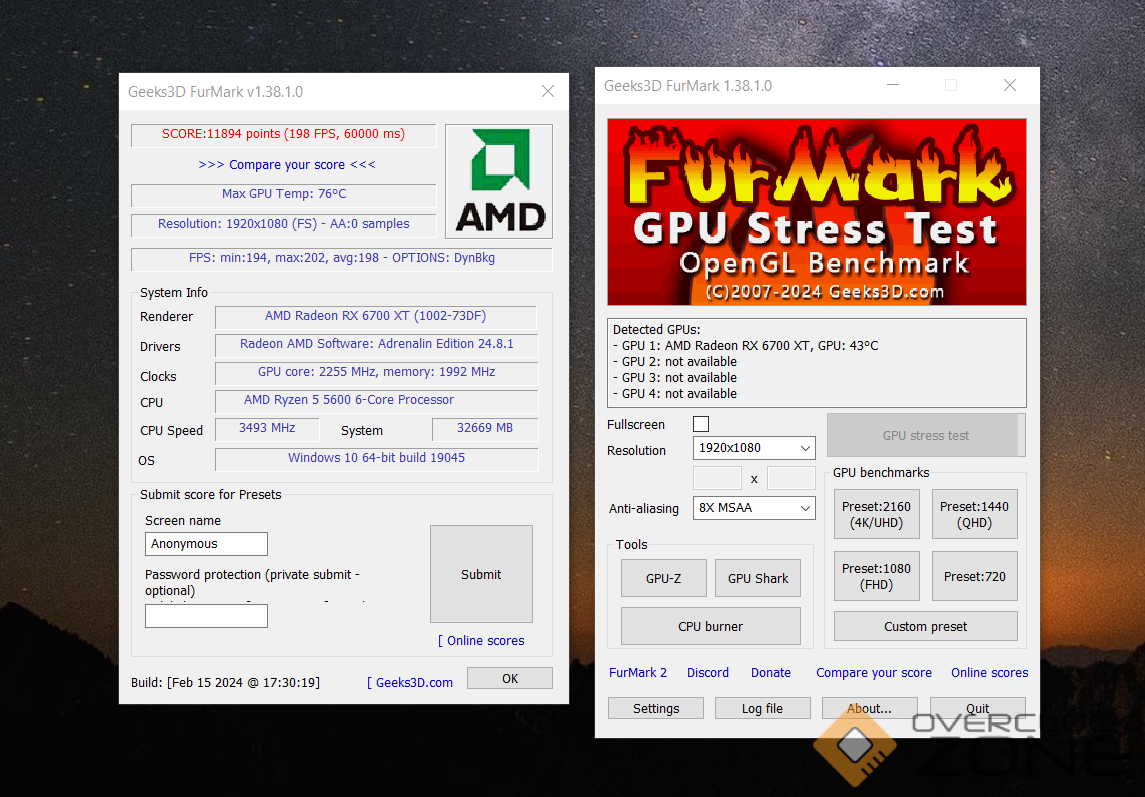Close the FurMark score results window
This screenshot has width=1145, height=797.
[548, 91]
